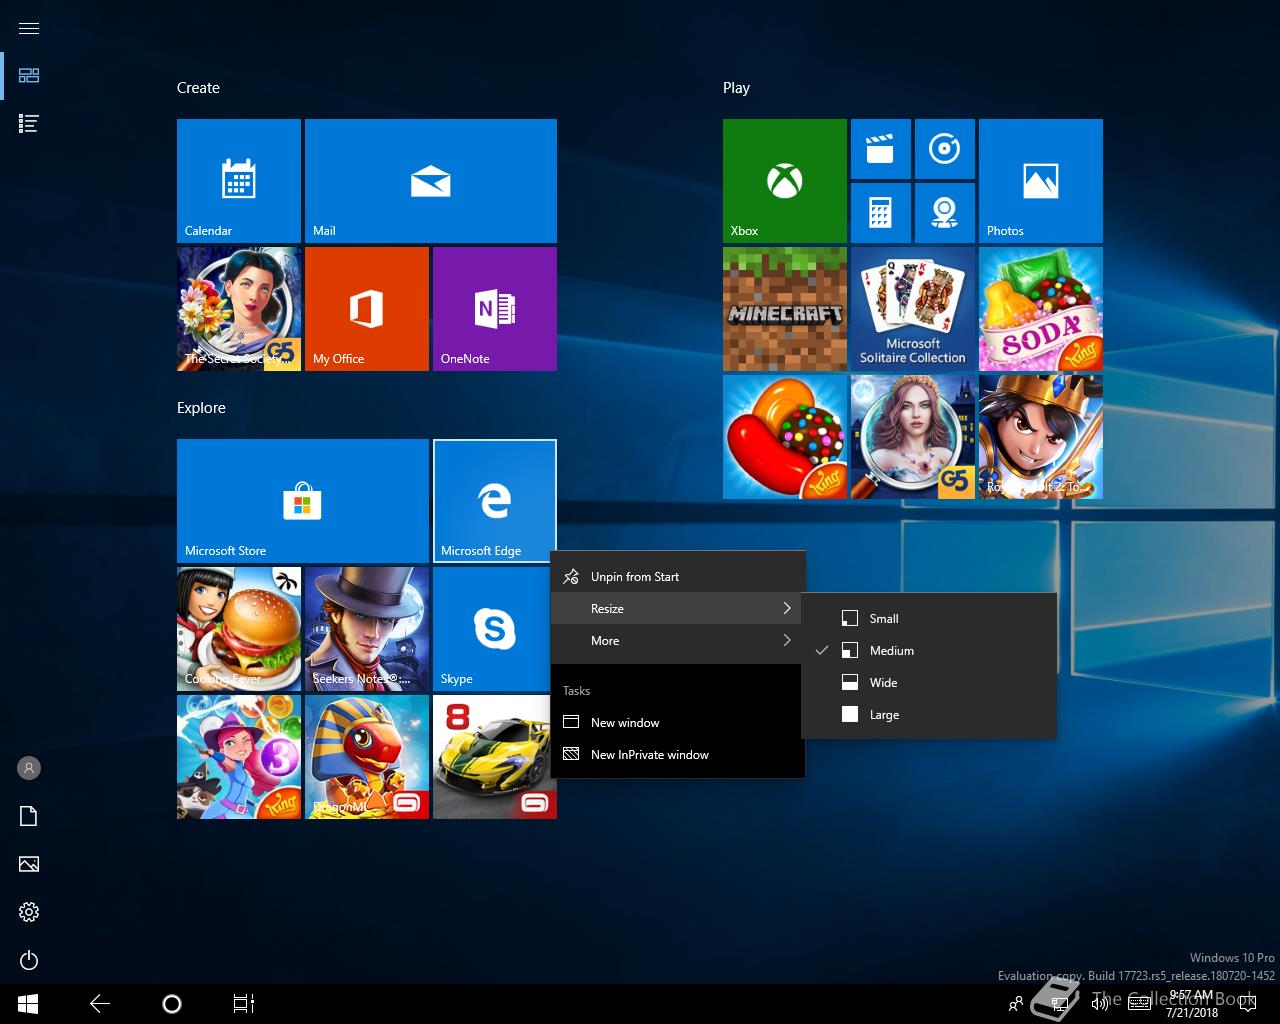Choose New window task
The width and height of the screenshot is (1280, 1024).
(678, 723)
